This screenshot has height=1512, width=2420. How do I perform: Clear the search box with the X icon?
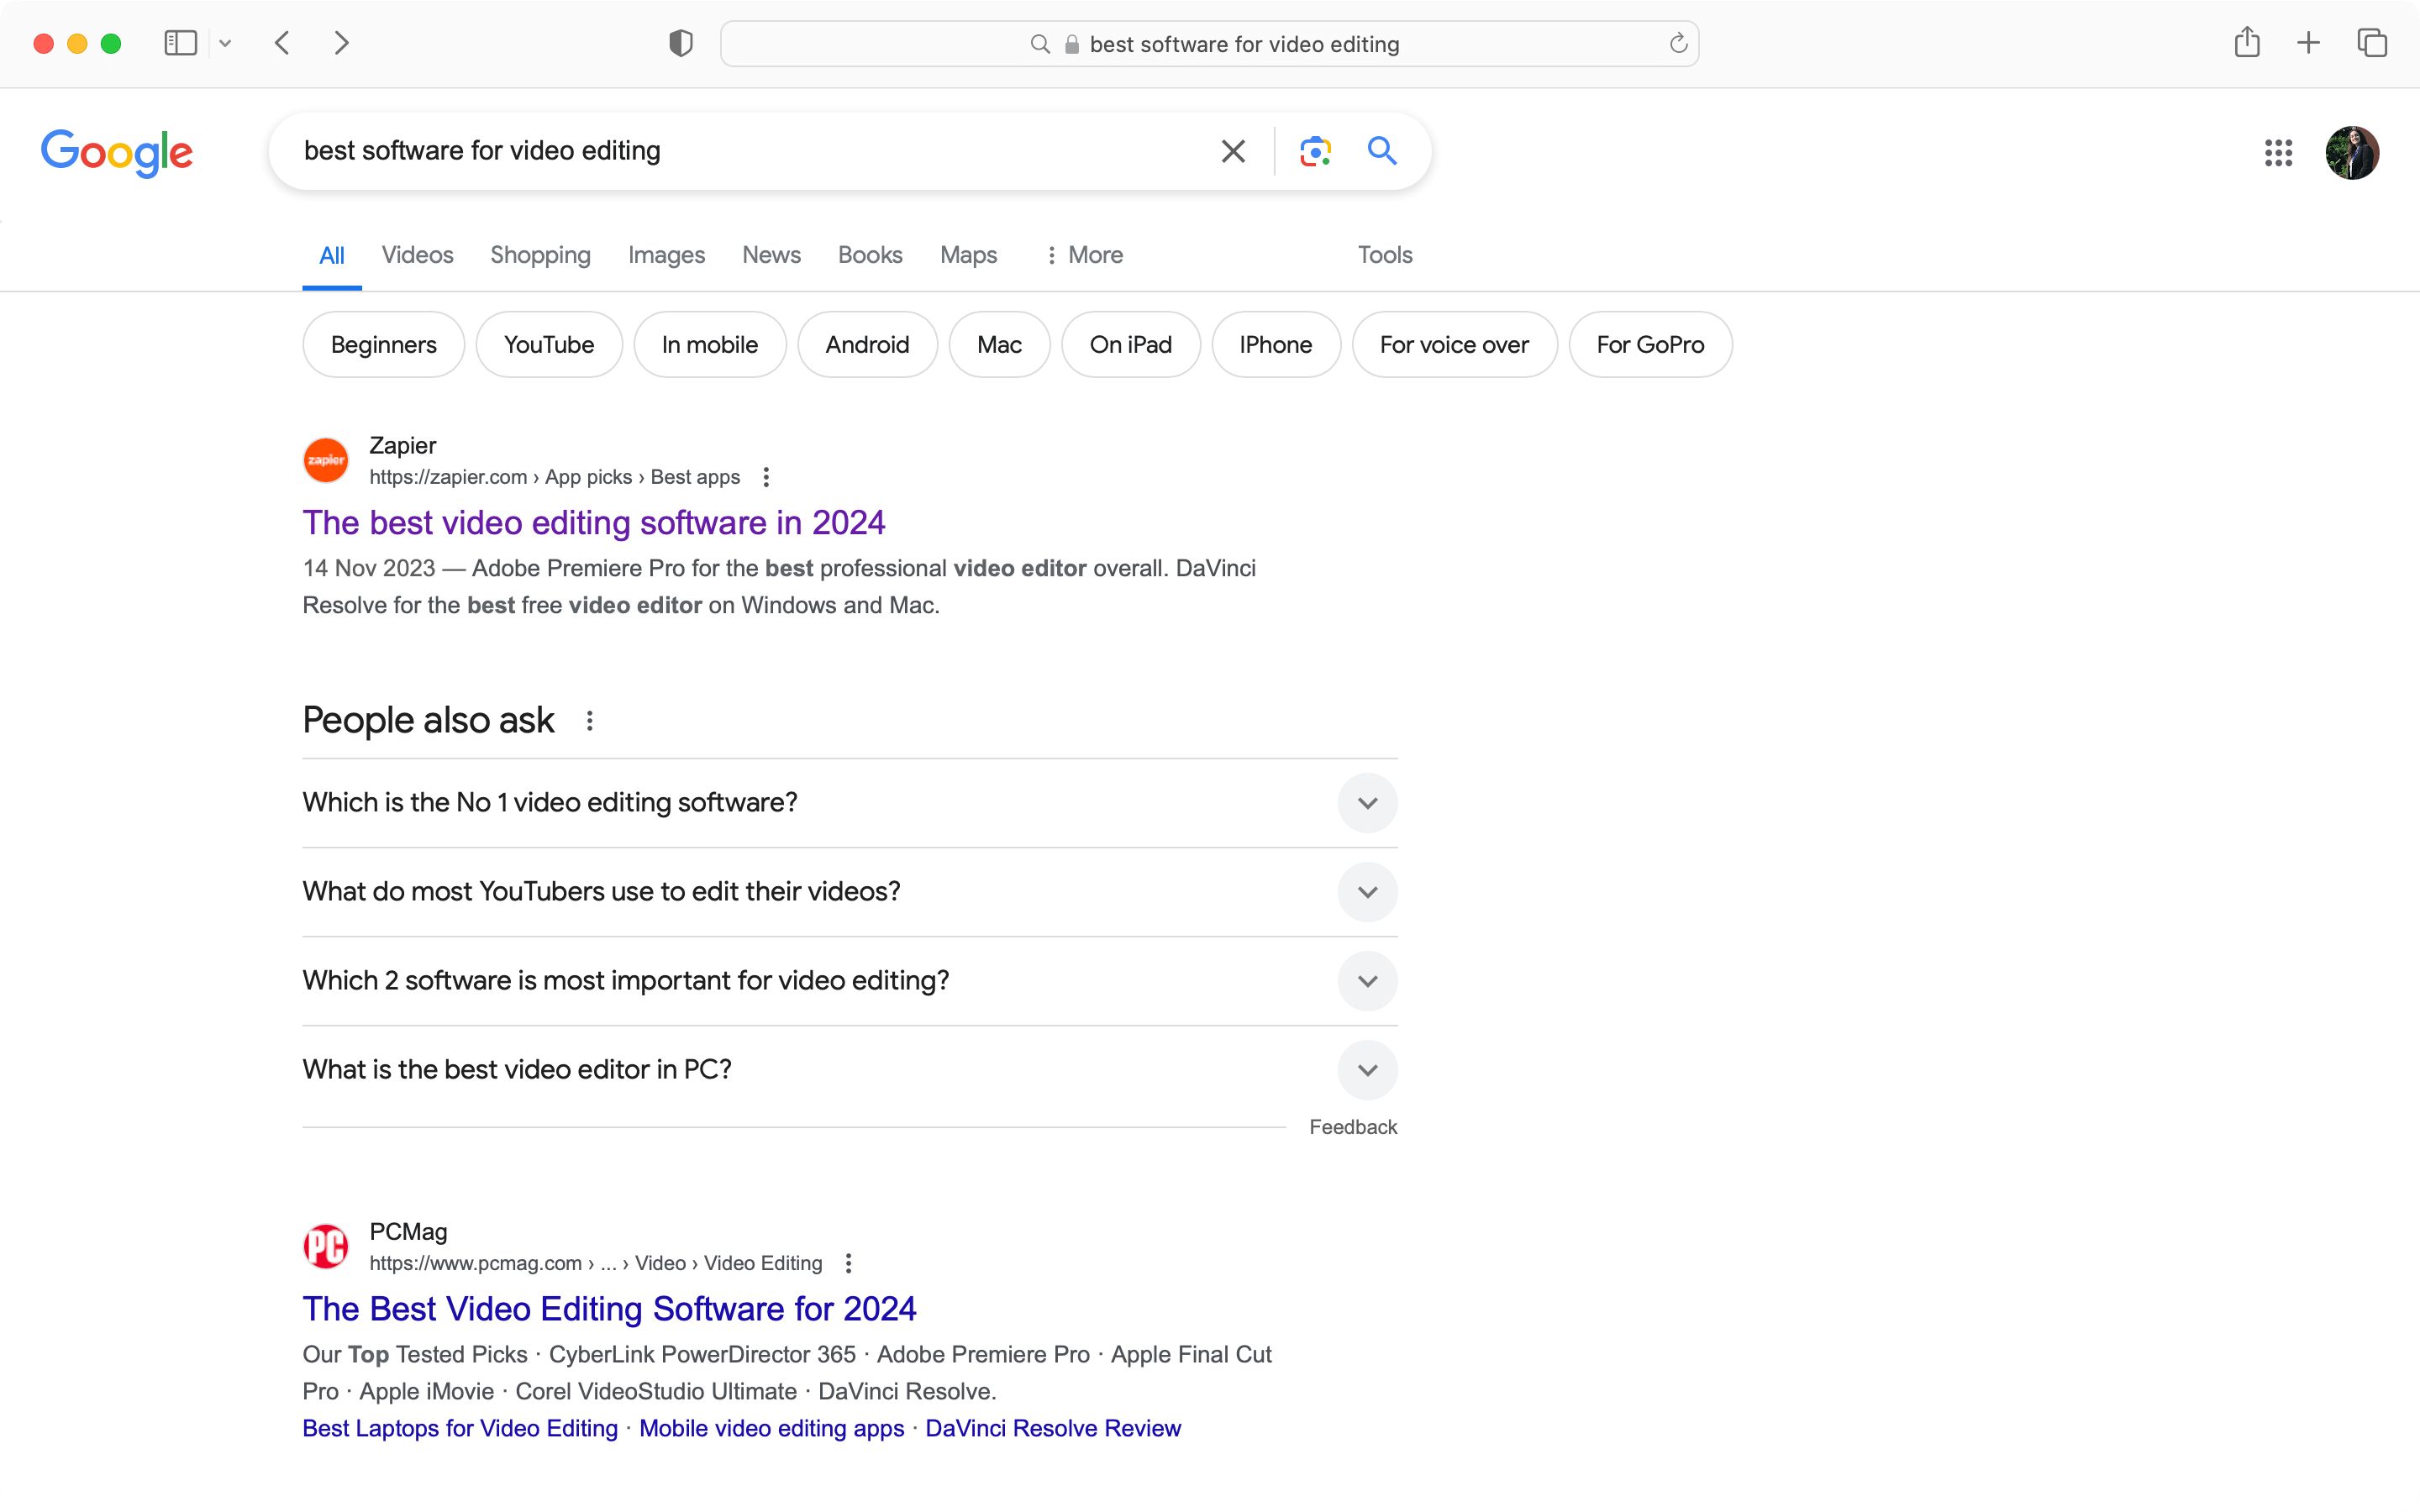coord(1233,151)
